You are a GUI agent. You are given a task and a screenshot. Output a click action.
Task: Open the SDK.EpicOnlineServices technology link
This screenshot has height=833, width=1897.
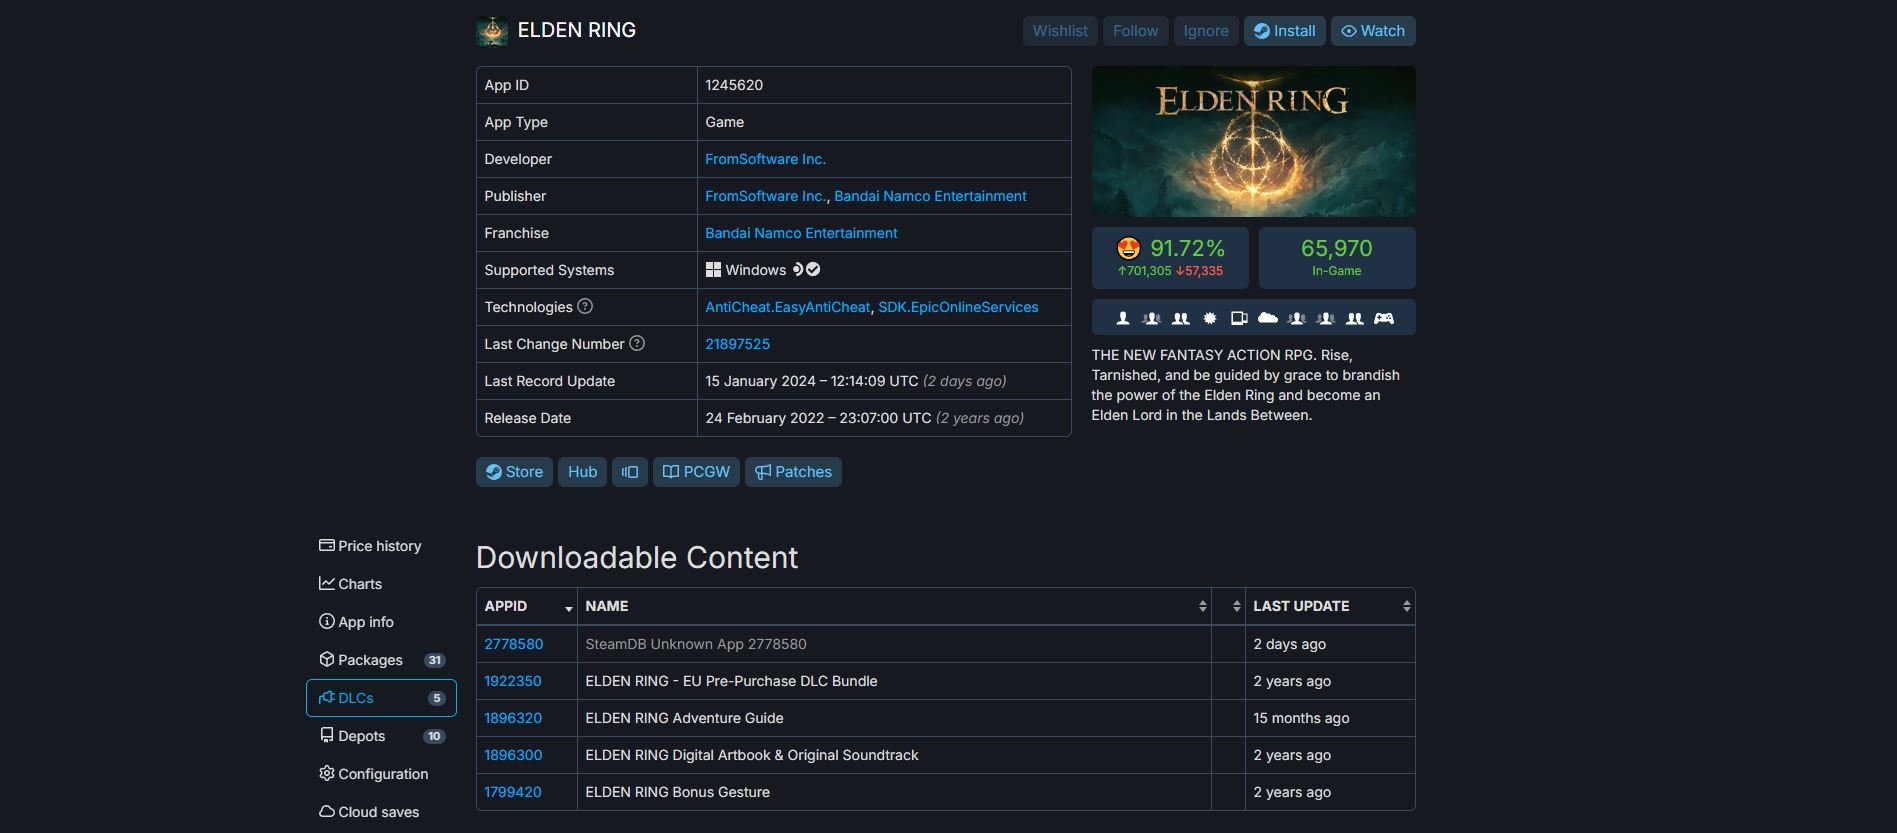click(x=958, y=307)
